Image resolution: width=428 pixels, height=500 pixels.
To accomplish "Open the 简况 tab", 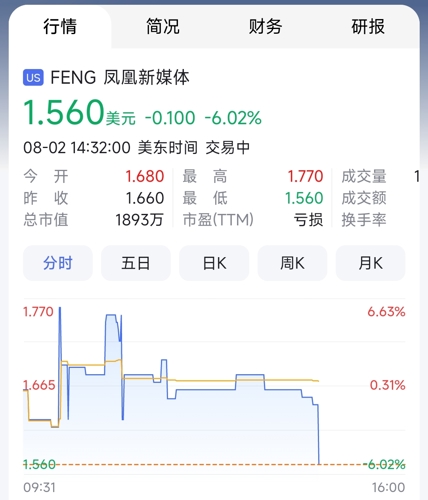I will click(x=163, y=26).
